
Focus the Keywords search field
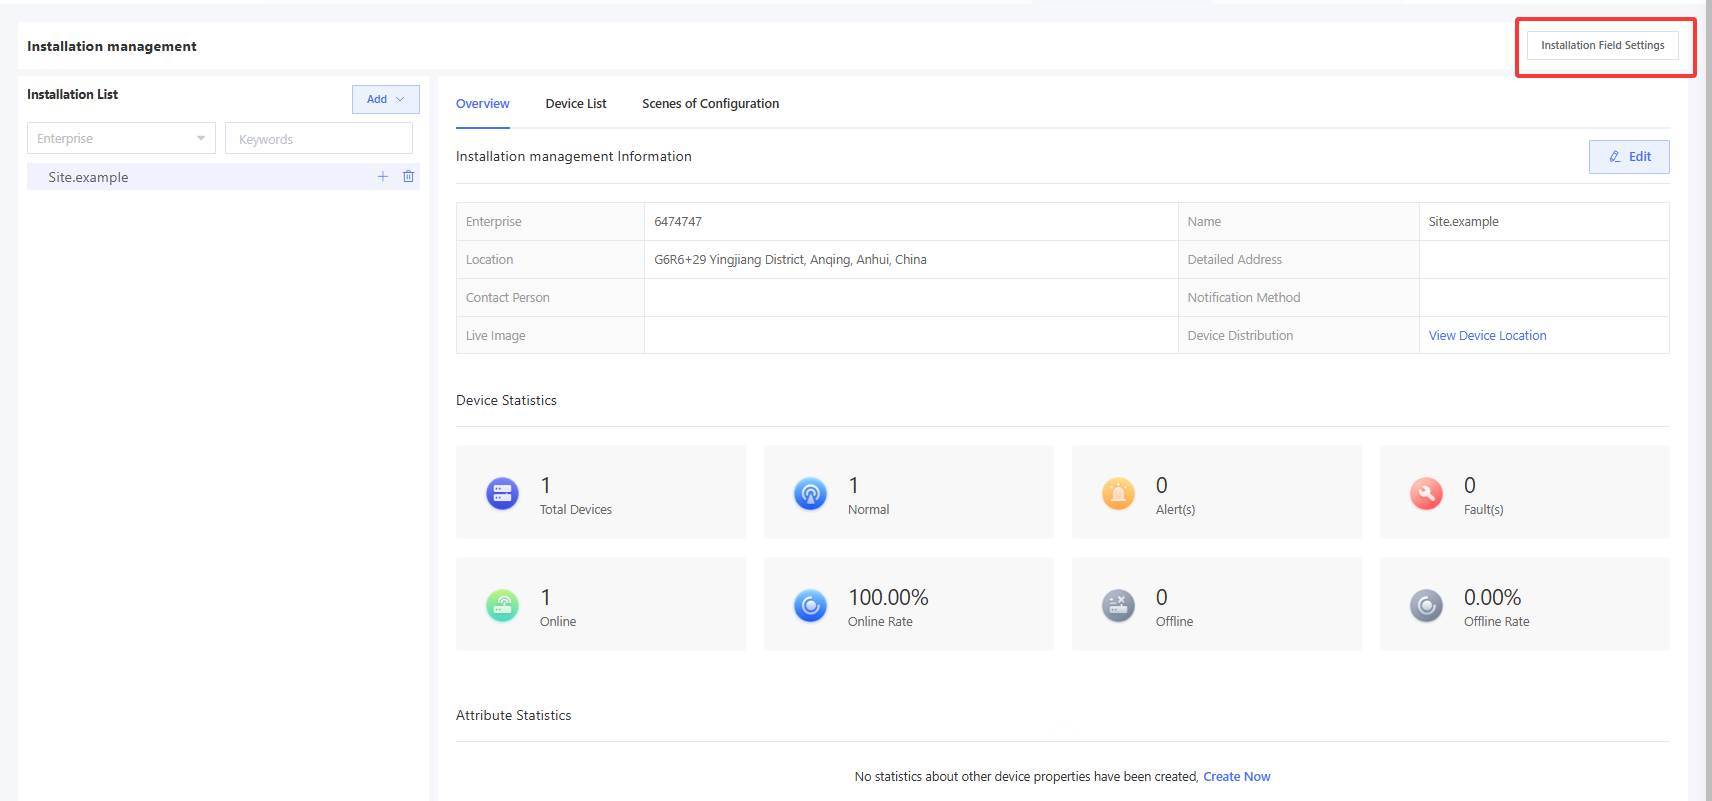coord(319,139)
